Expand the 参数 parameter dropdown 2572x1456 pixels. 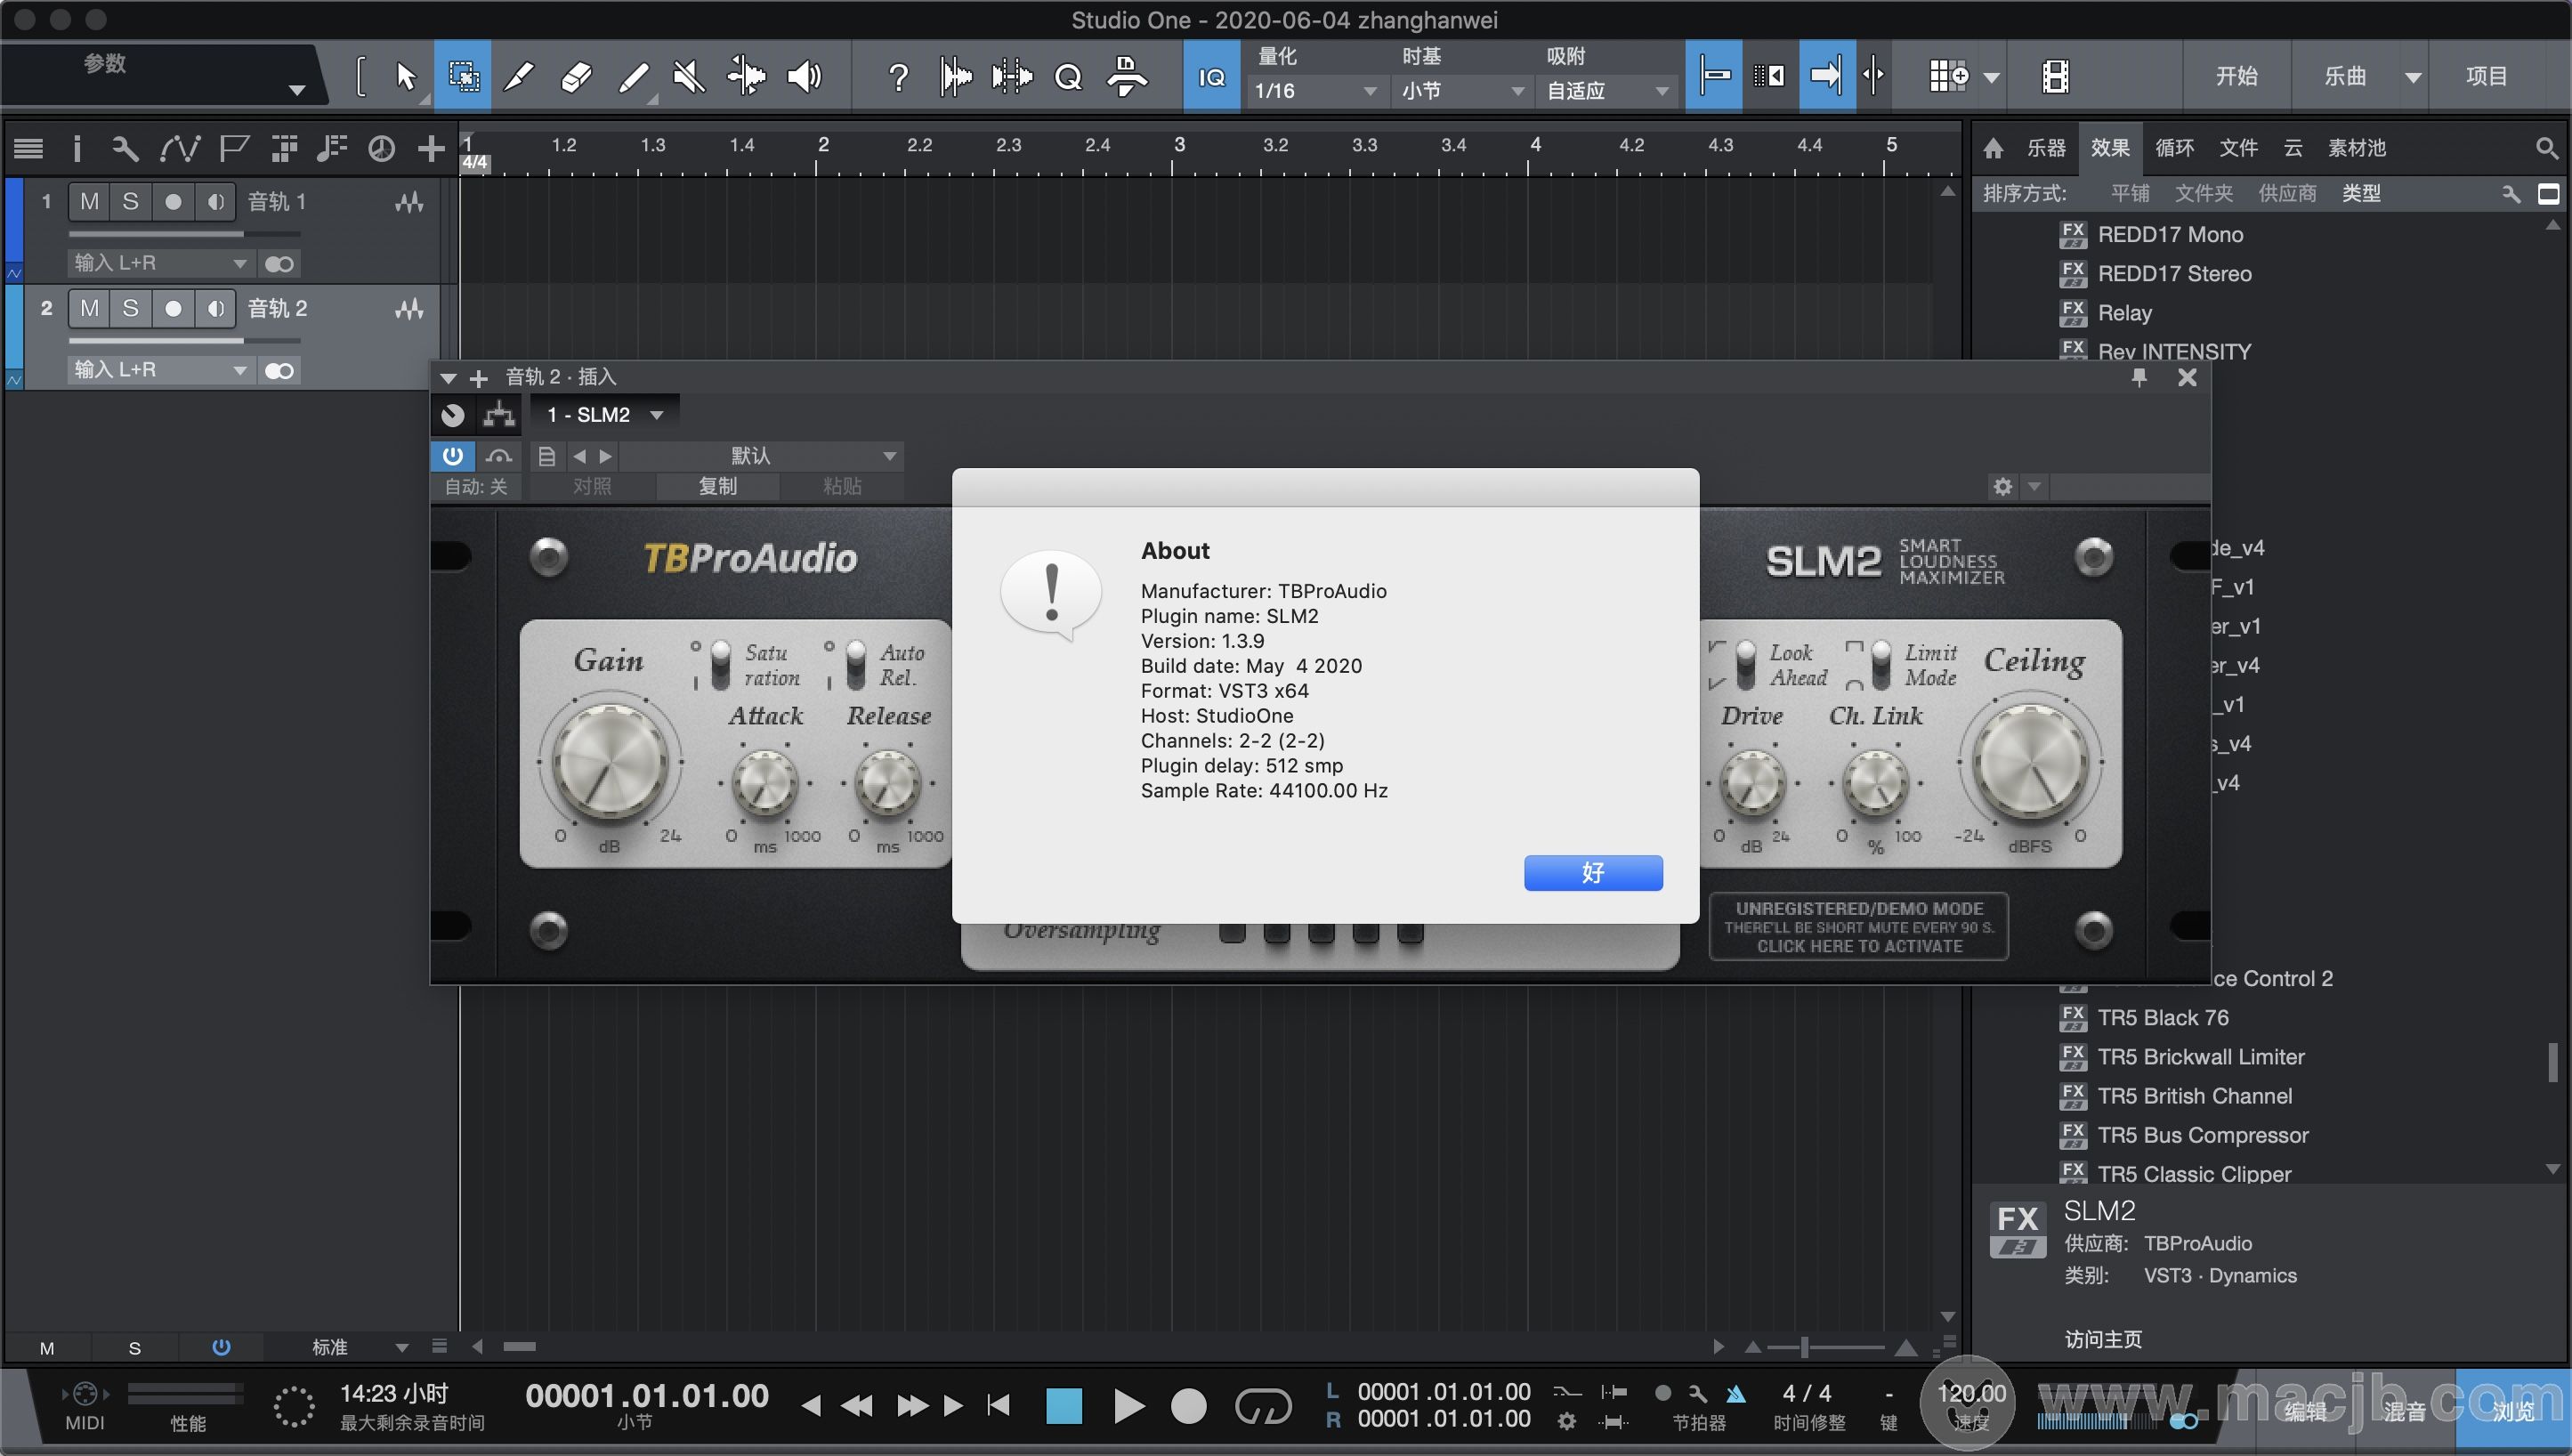[296, 91]
